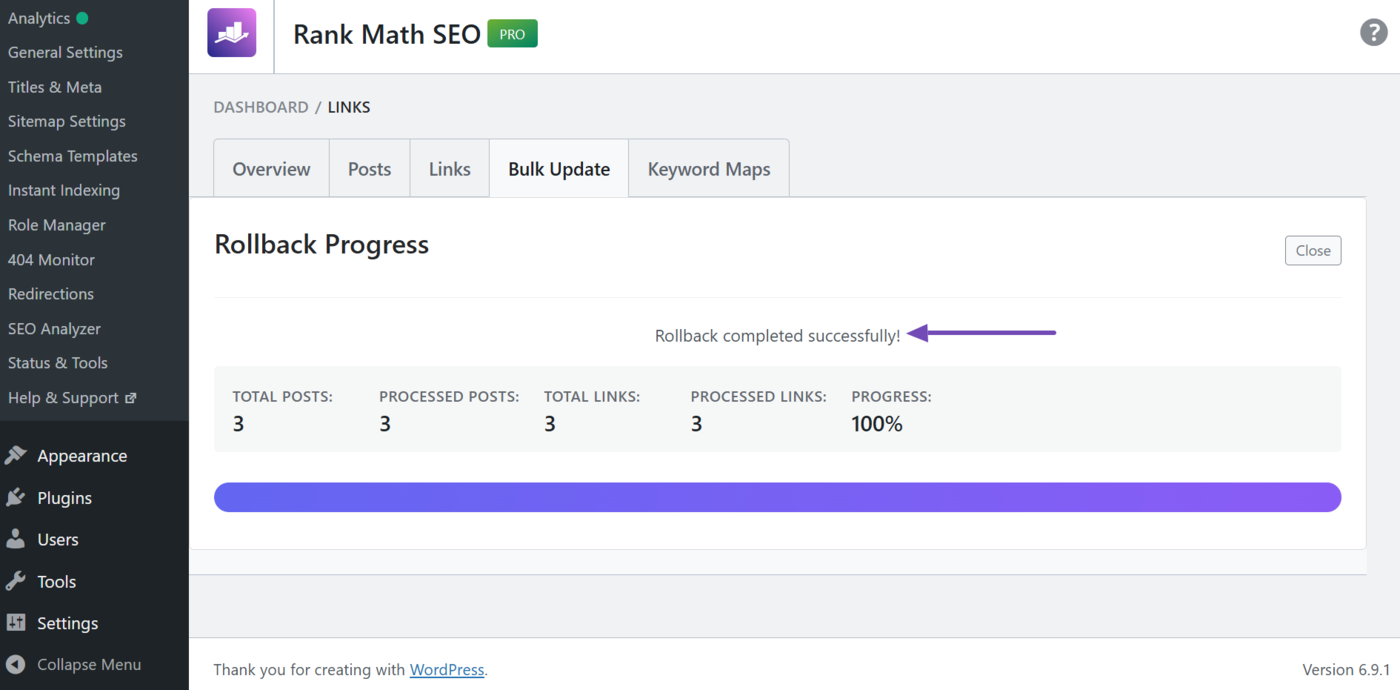Switch to the Overview tab

tap(271, 169)
